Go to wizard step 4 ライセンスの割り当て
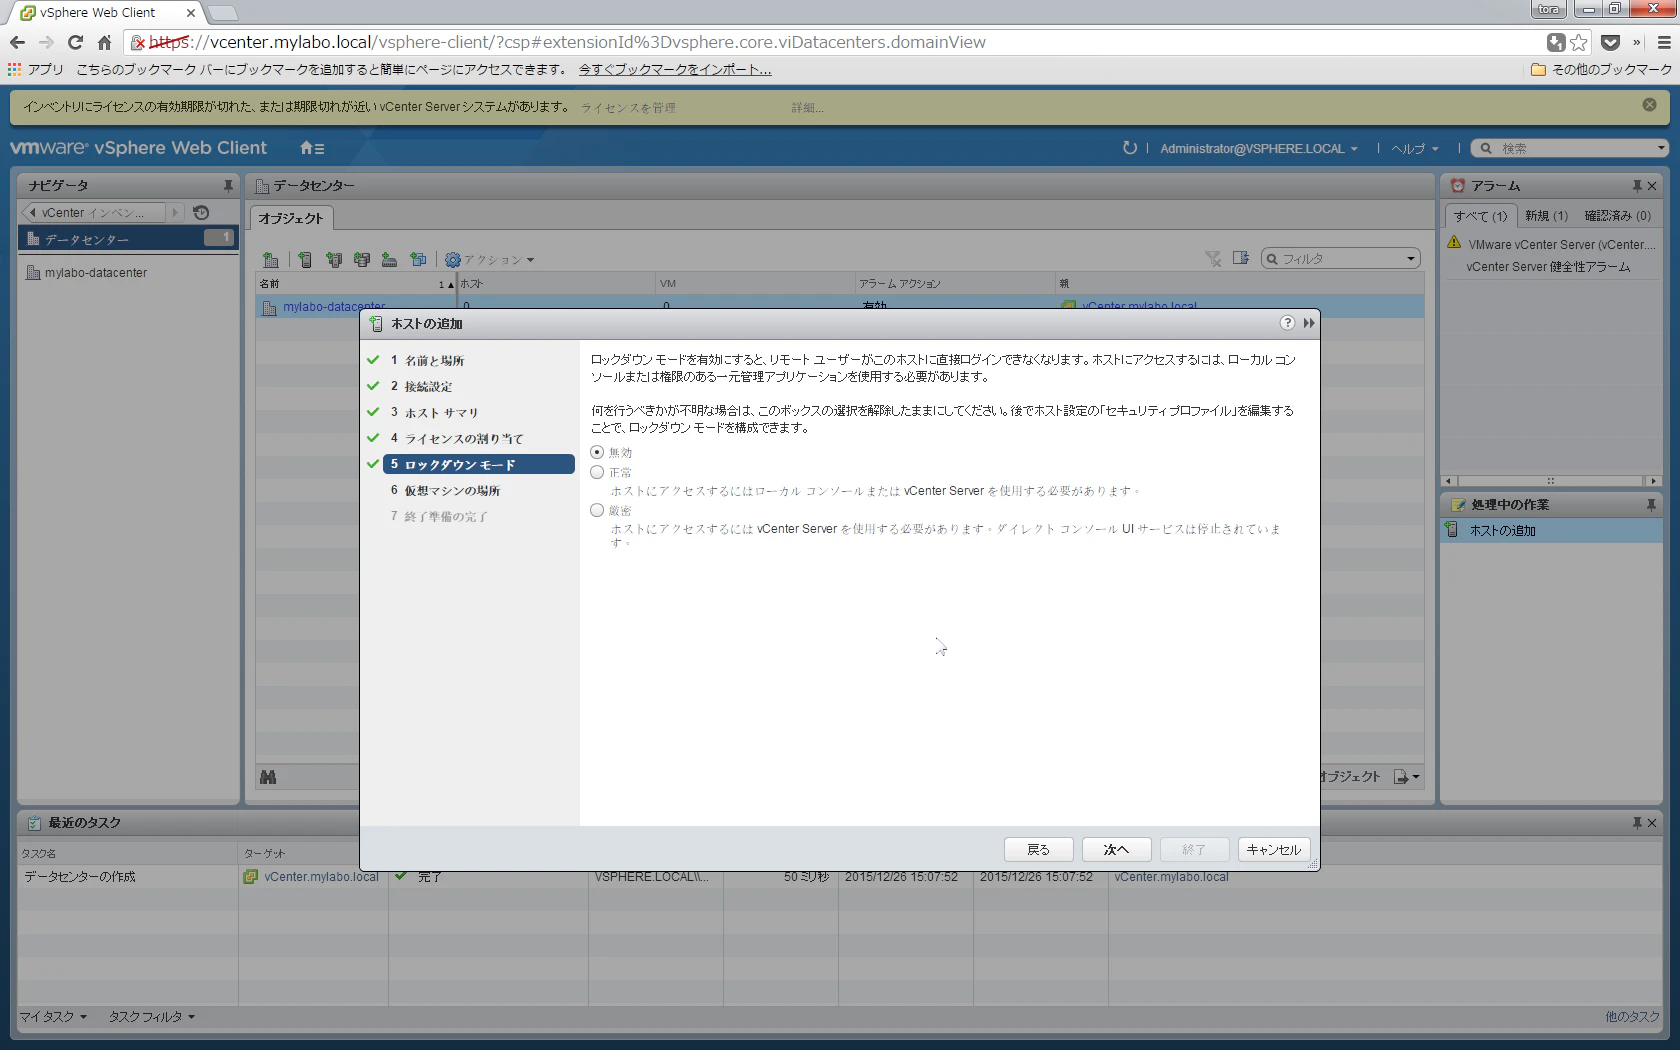 463,438
